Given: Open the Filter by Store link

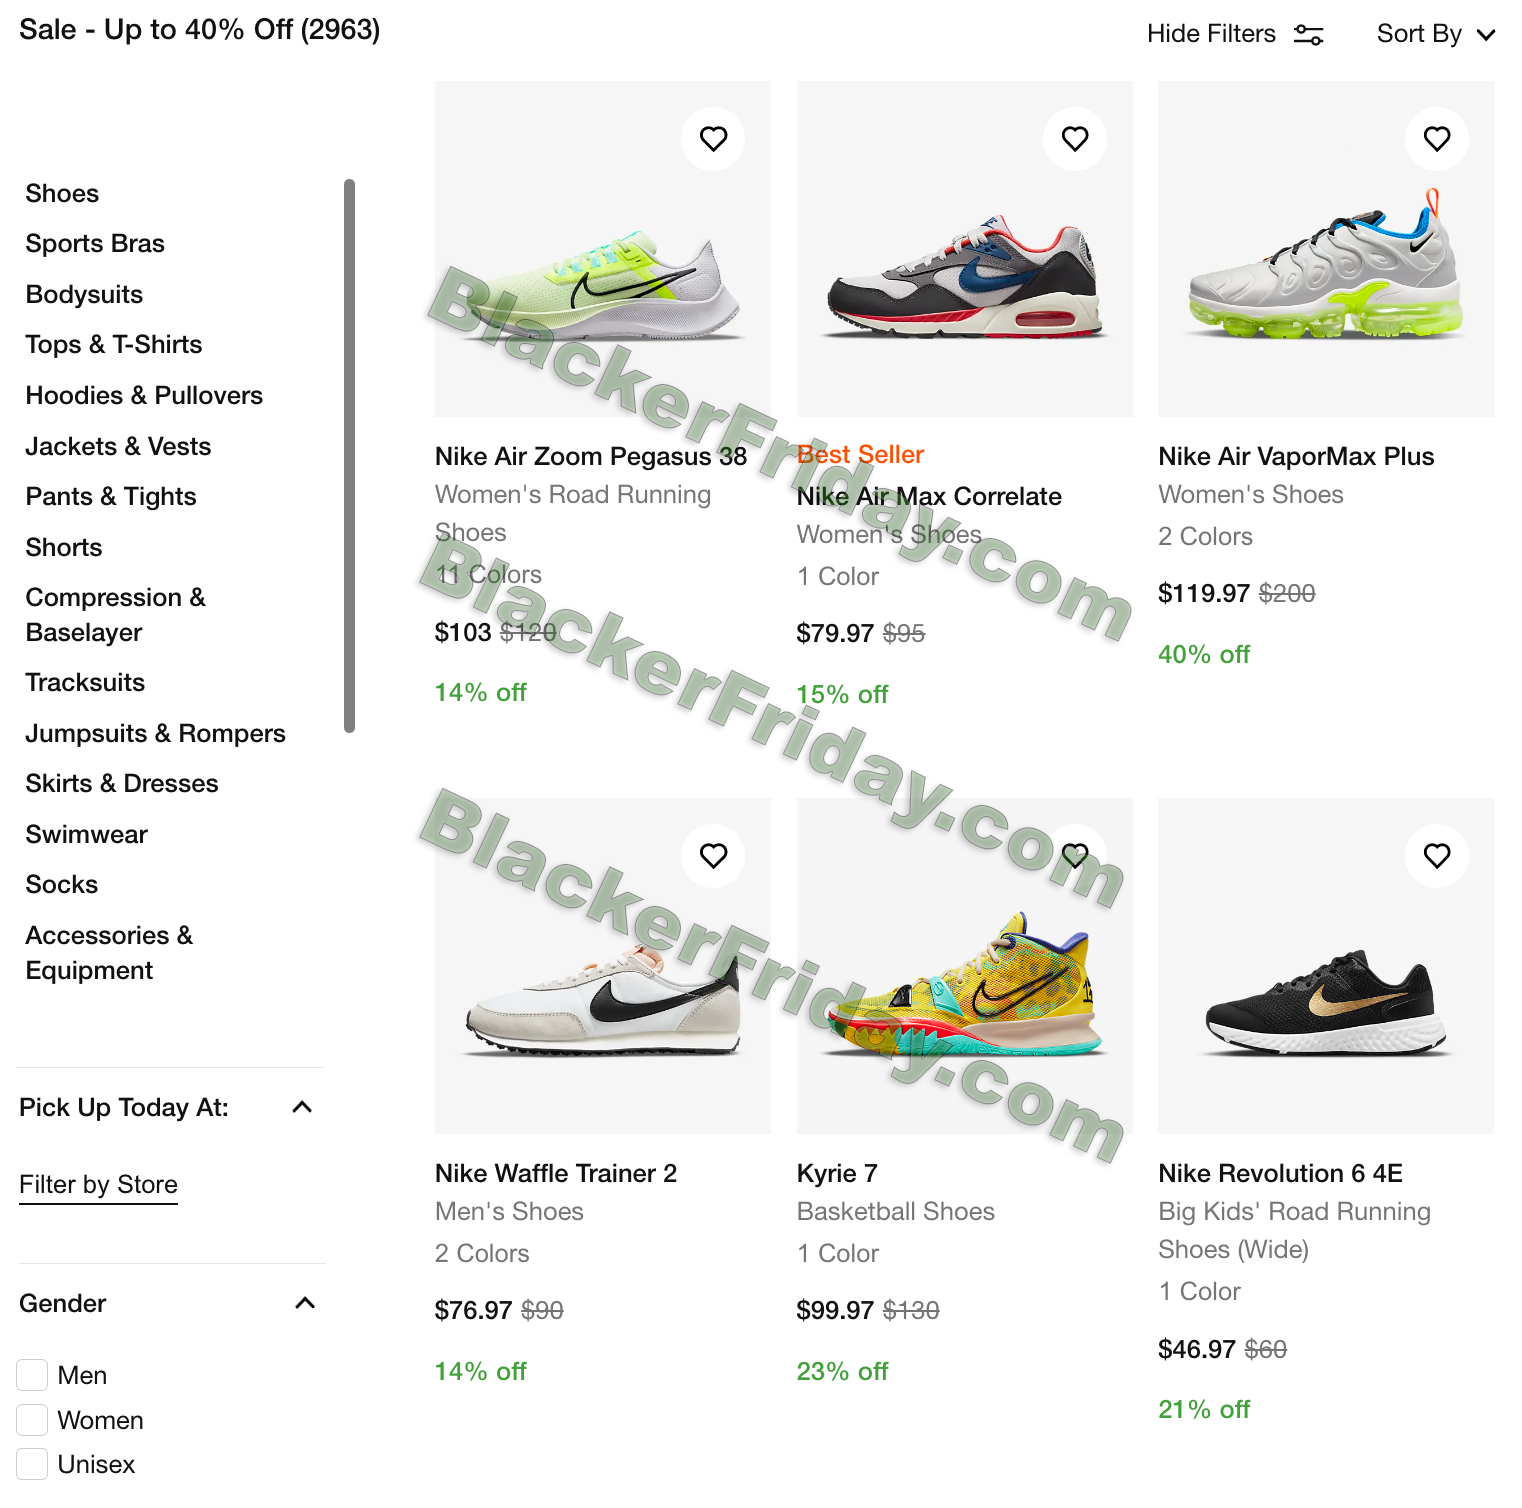Looking at the screenshot, I should click(98, 1185).
